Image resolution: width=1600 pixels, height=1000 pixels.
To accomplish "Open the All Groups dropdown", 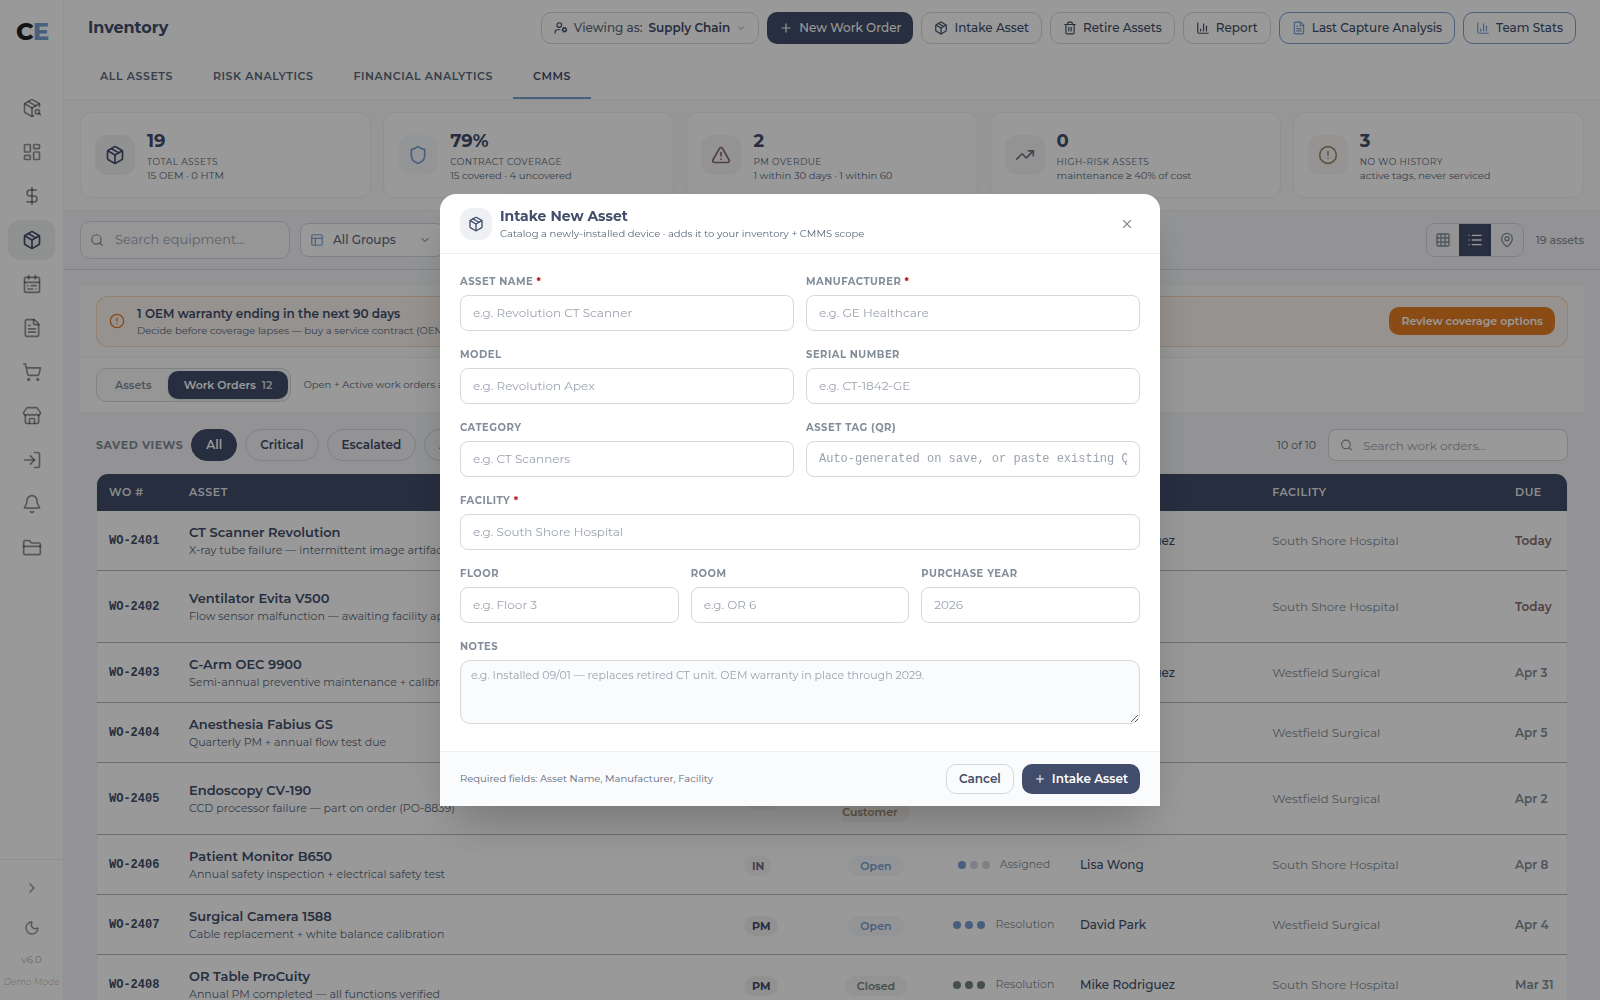I will 370,240.
